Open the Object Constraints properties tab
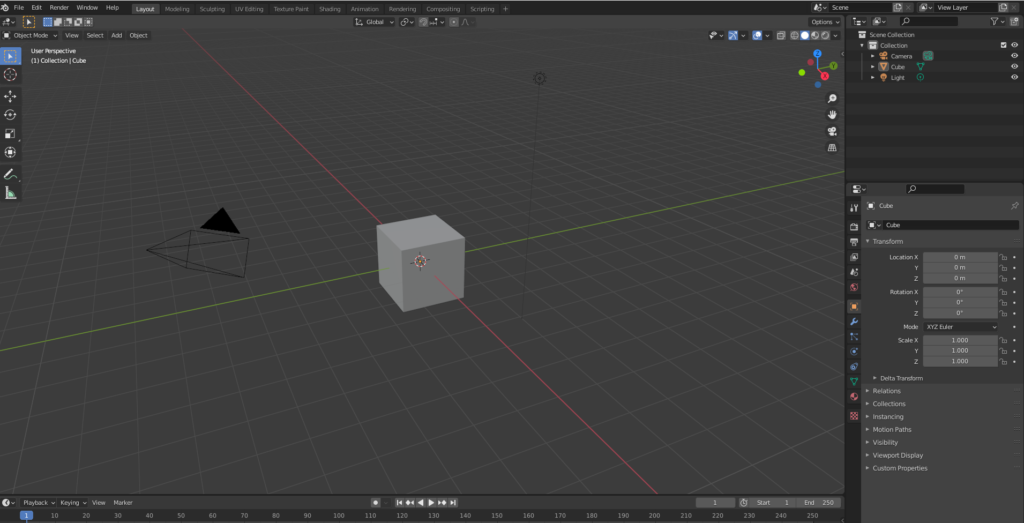This screenshot has width=1024, height=523. (x=854, y=366)
